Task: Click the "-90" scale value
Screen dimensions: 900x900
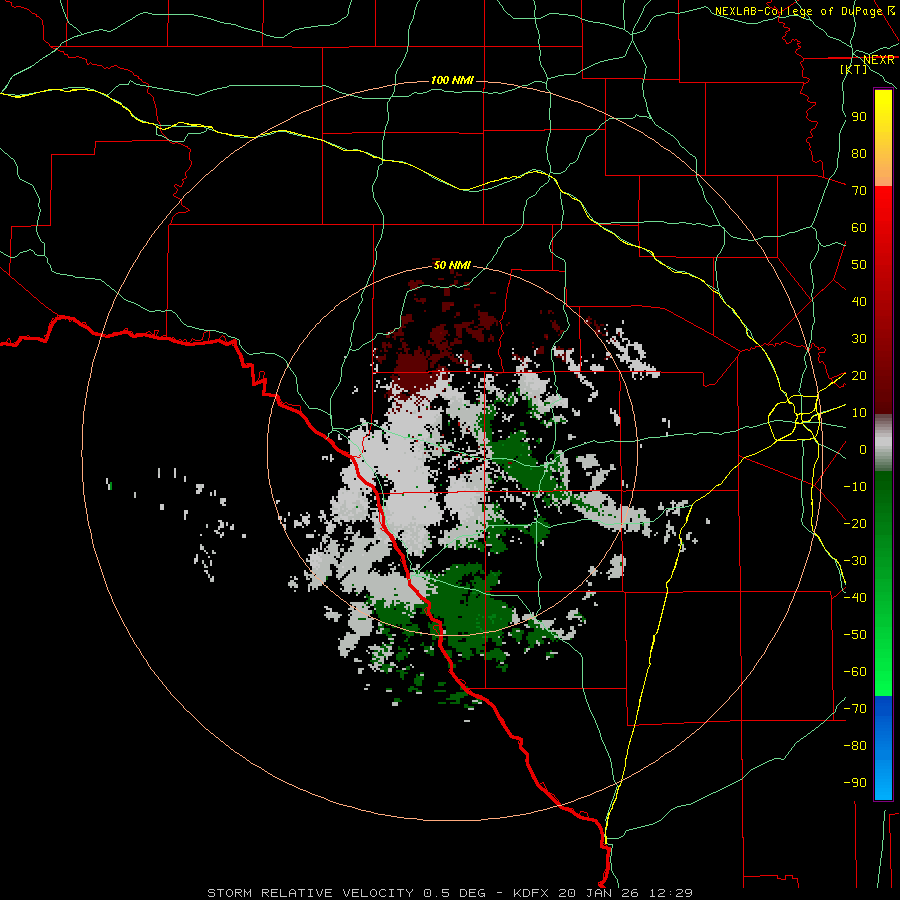Action: 855,783
